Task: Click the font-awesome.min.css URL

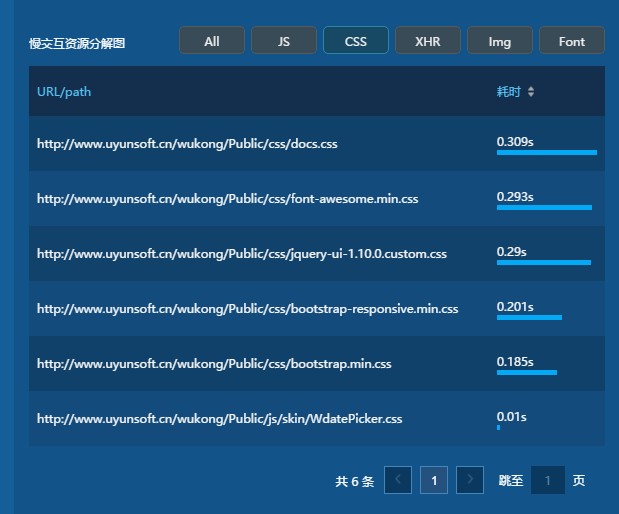Action: (x=227, y=199)
